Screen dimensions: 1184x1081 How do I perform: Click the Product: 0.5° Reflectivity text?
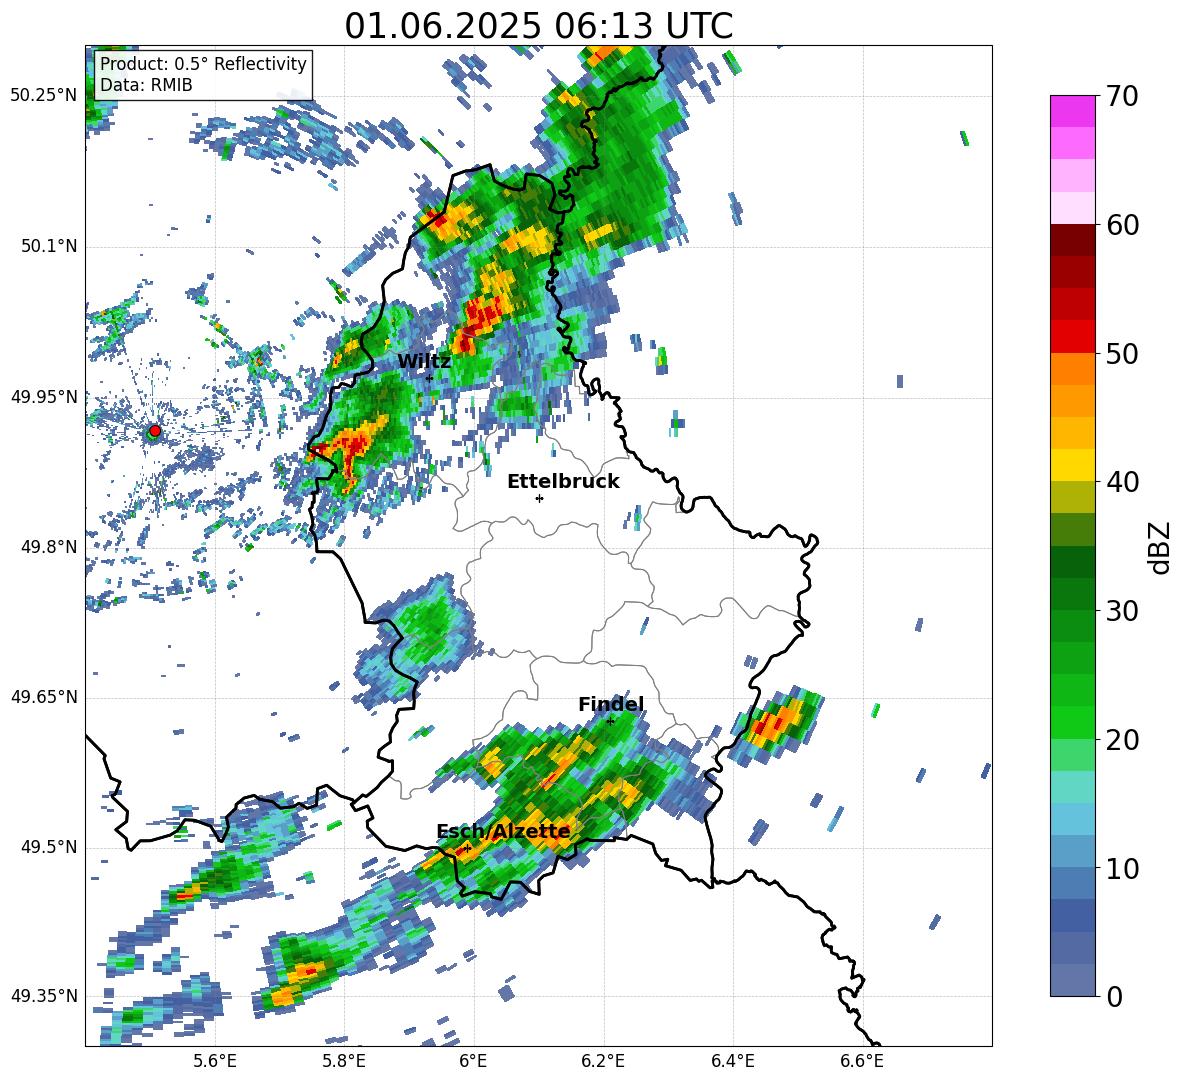click(203, 64)
